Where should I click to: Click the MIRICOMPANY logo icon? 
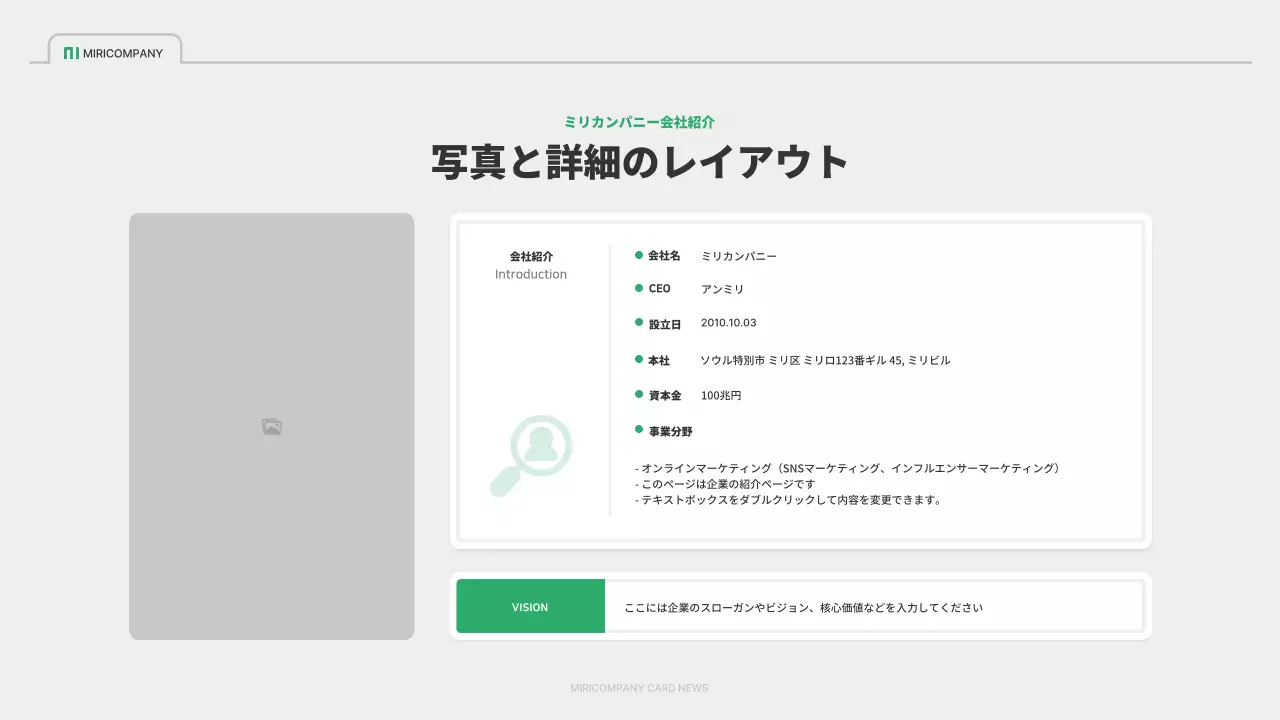click(x=72, y=54)
